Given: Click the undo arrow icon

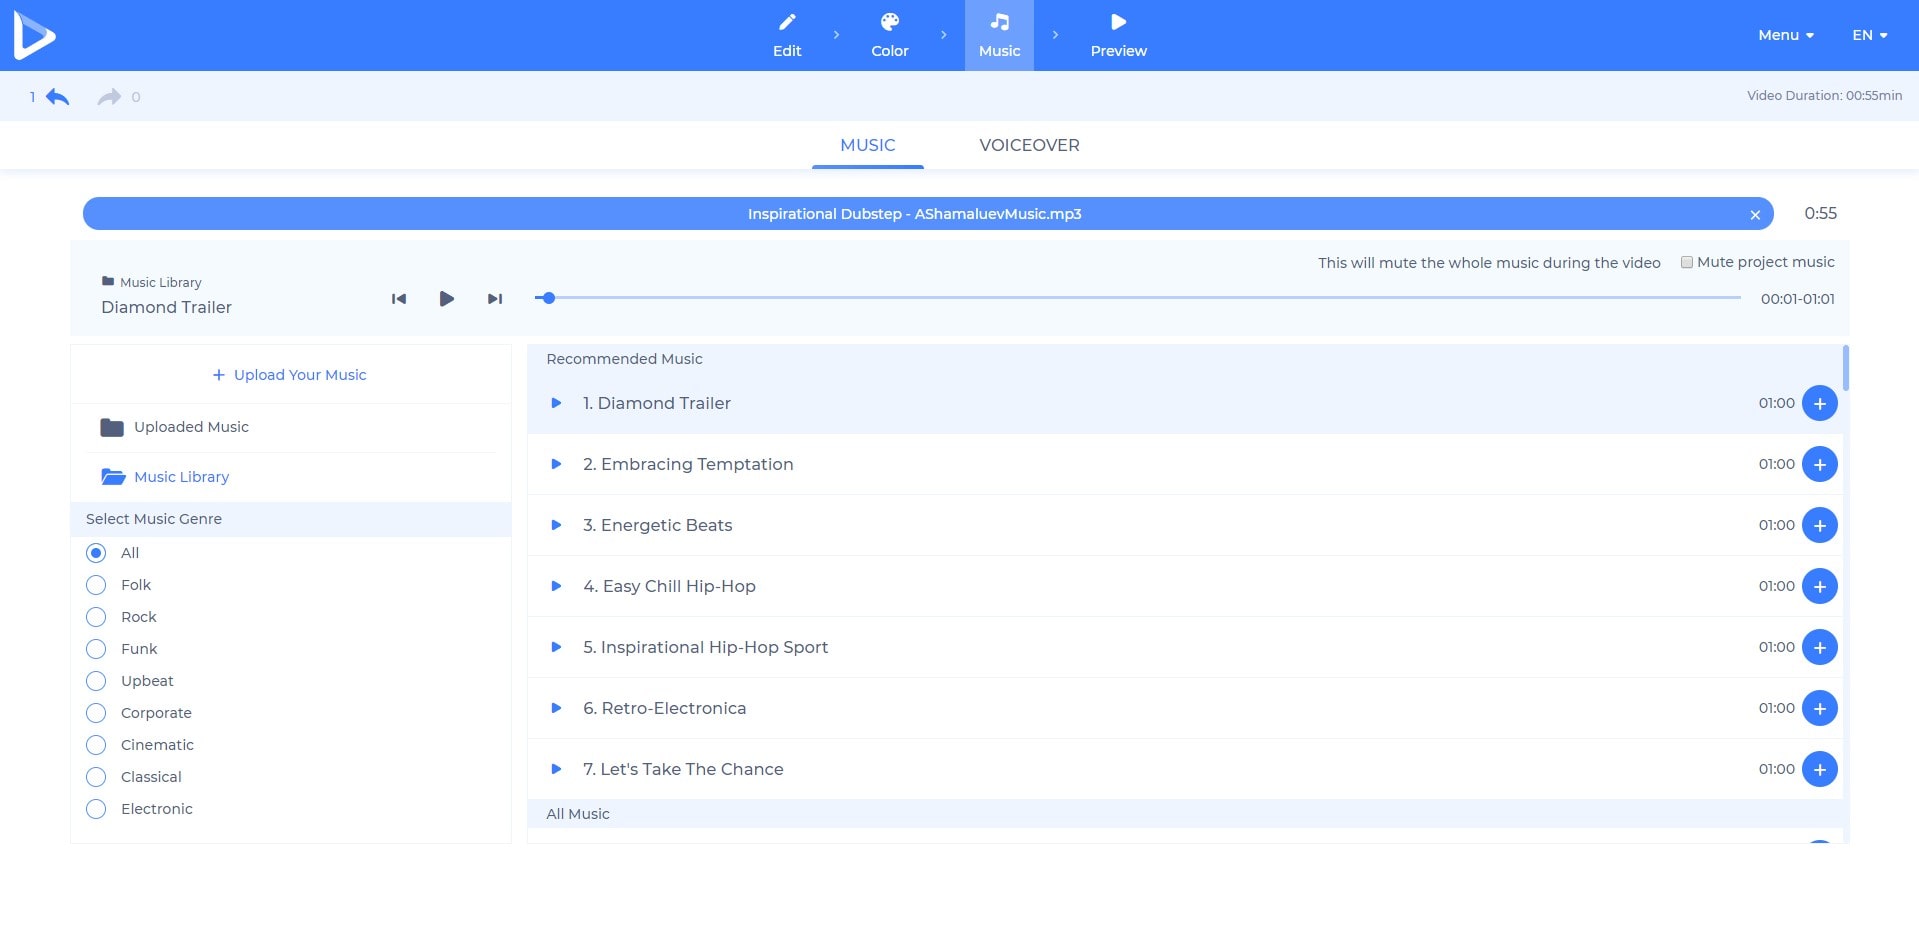Looking at the screenshot, I should 57,97.
